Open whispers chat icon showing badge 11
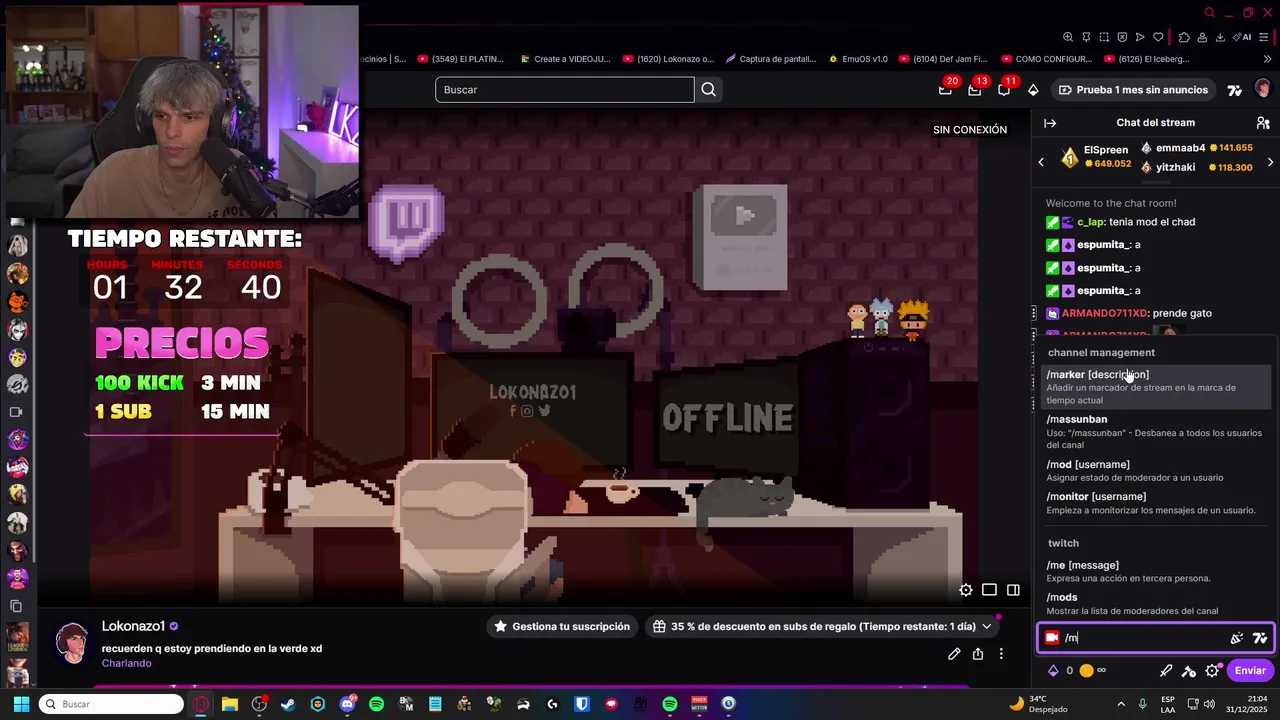This screenshot has height=720, width=1280. pos(1004,90)
